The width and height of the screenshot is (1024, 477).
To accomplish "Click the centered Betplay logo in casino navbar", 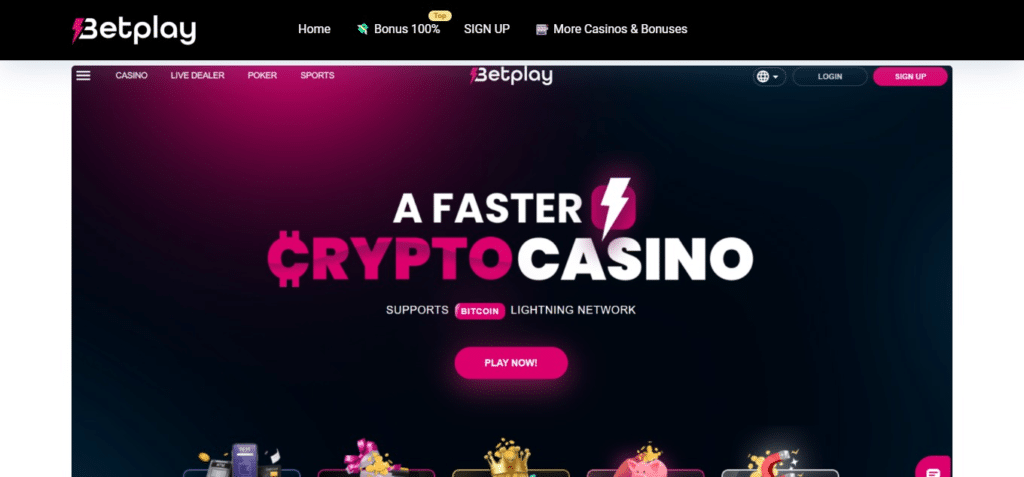I will point(511,76).
